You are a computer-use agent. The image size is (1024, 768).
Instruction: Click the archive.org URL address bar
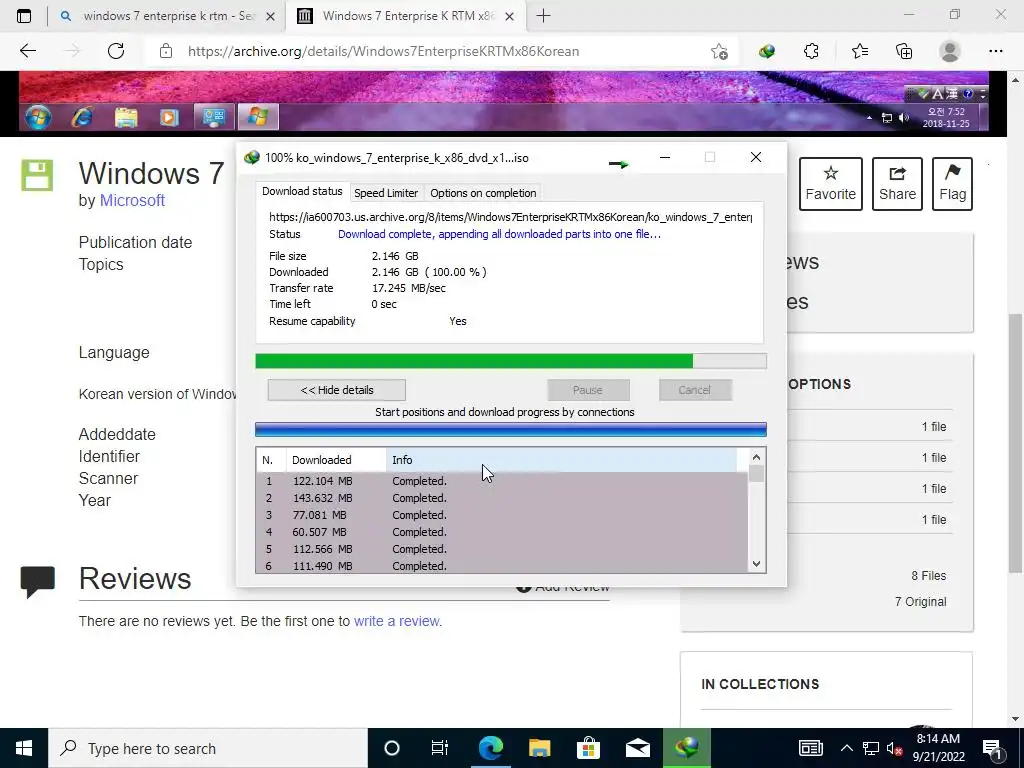pyautogui.click(x=383, y=51)
